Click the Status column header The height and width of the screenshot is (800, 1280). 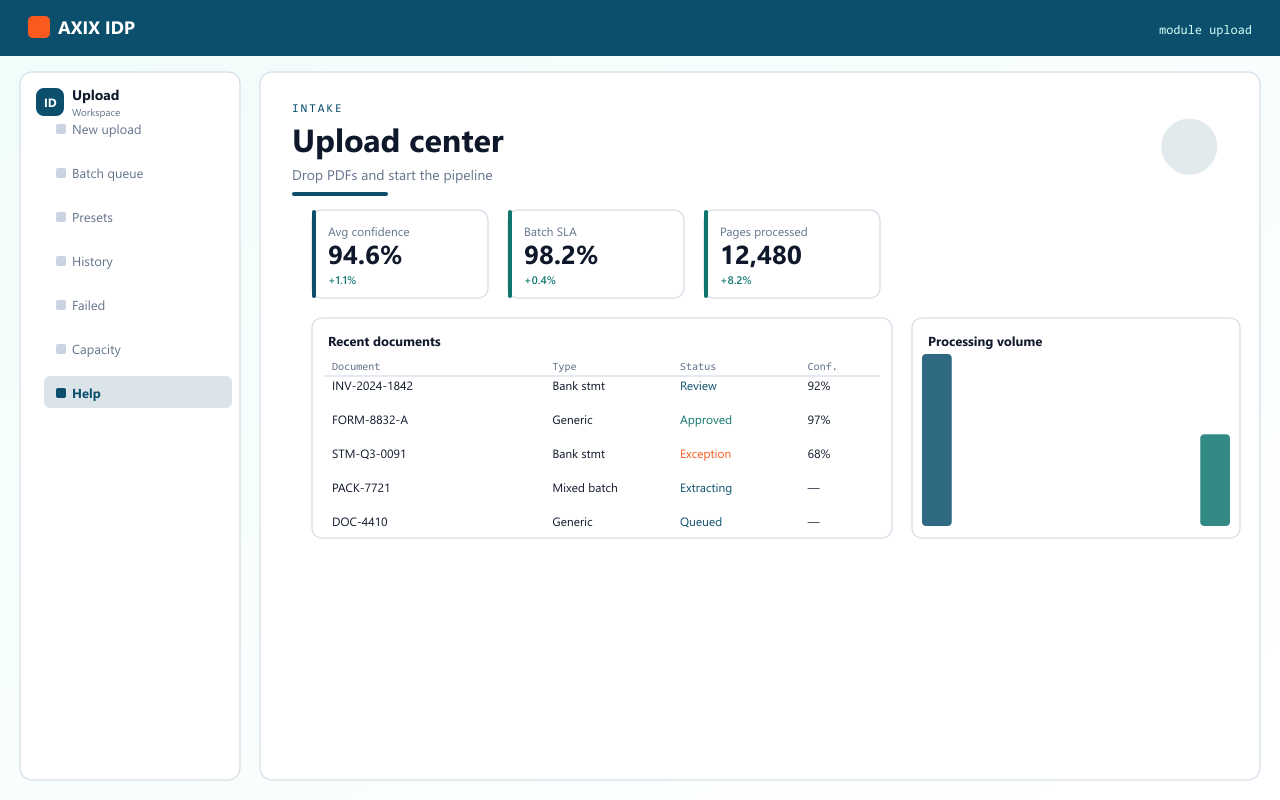tap(698, 367)
